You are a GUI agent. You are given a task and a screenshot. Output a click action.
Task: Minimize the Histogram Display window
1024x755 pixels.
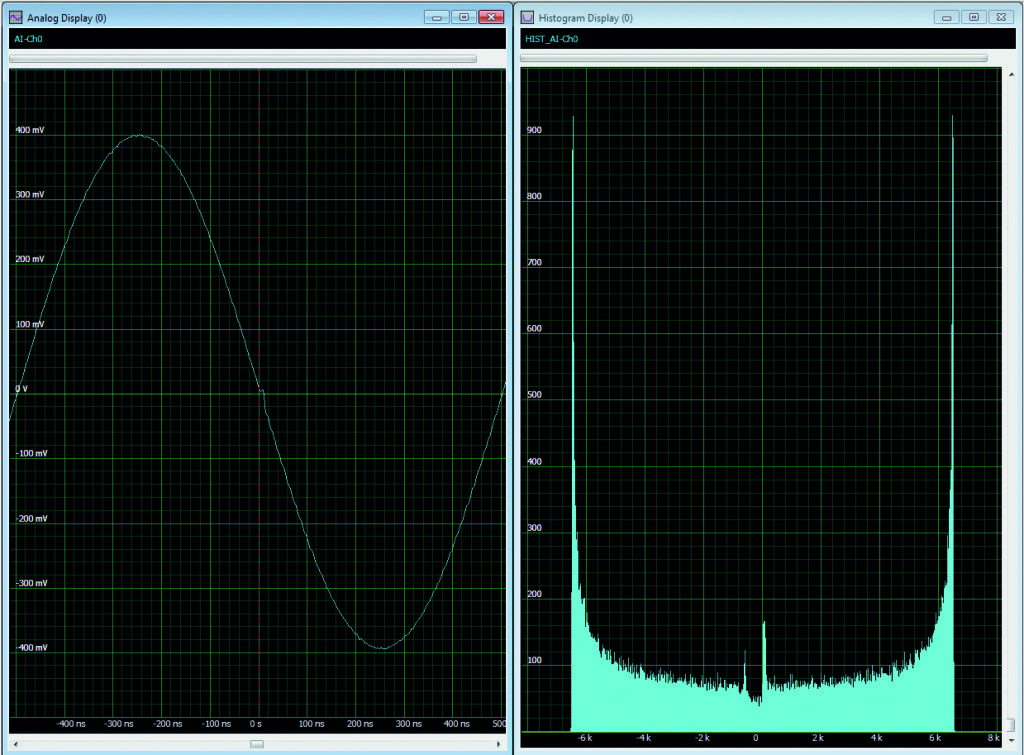click(x=945, y=17)
